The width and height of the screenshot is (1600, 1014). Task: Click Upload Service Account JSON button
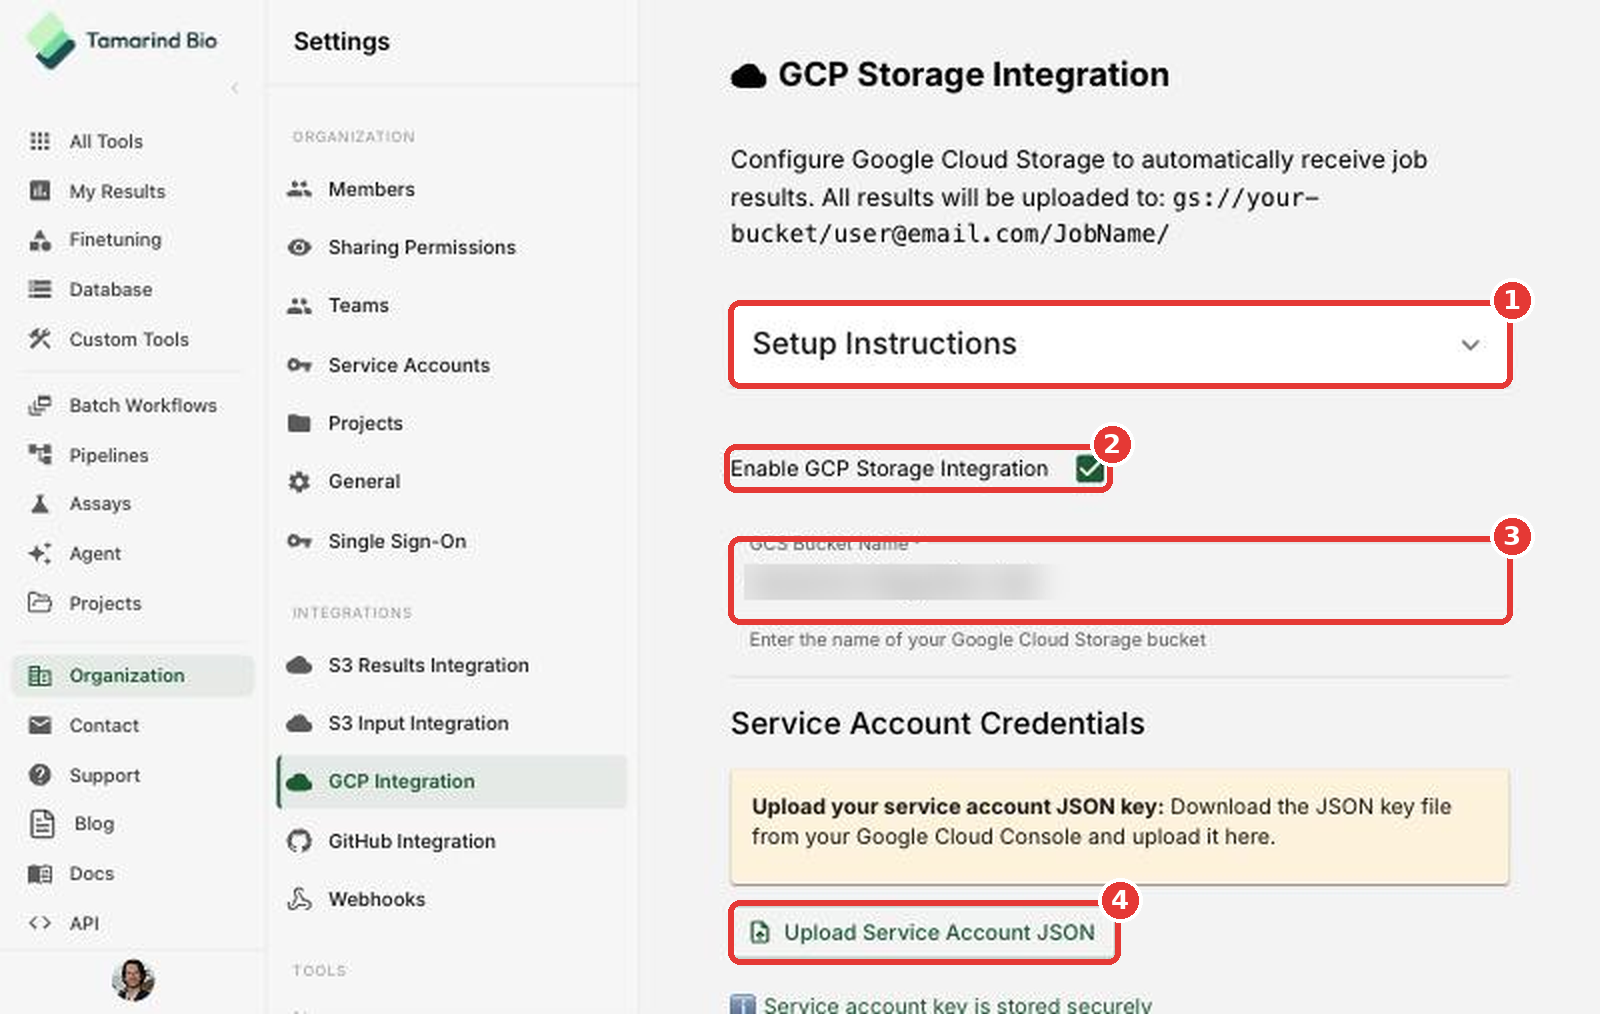click(x=923, y=932)
